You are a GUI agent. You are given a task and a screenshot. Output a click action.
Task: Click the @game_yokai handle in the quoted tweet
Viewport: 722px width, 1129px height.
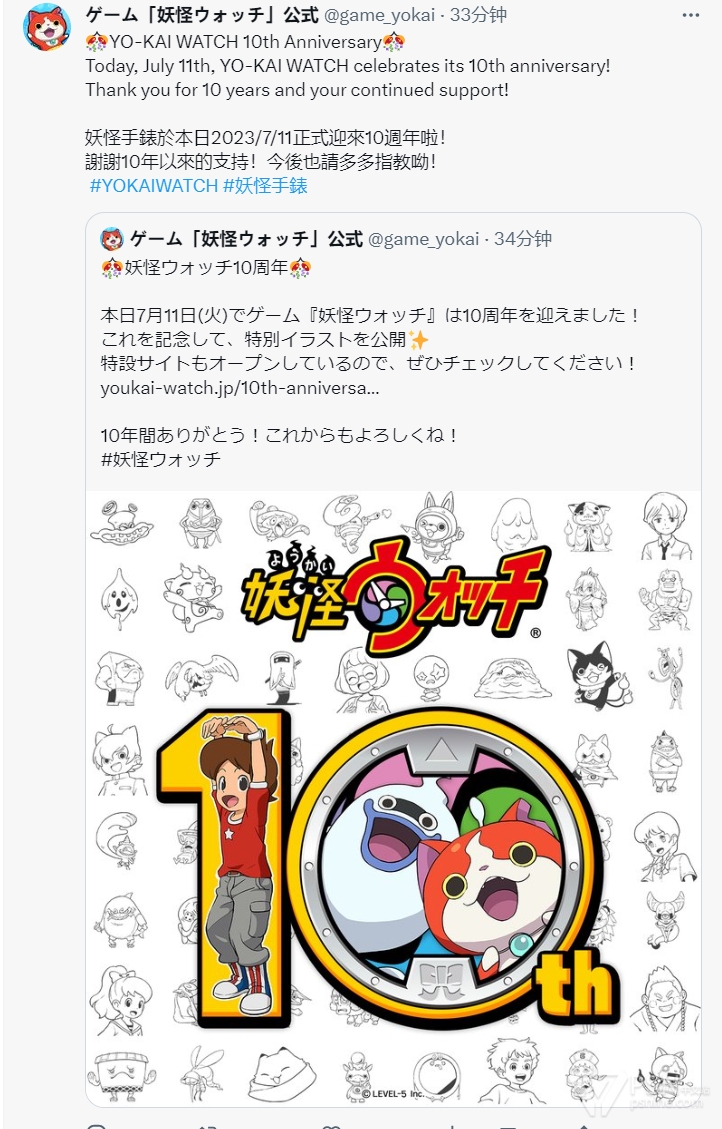point(423,239)
